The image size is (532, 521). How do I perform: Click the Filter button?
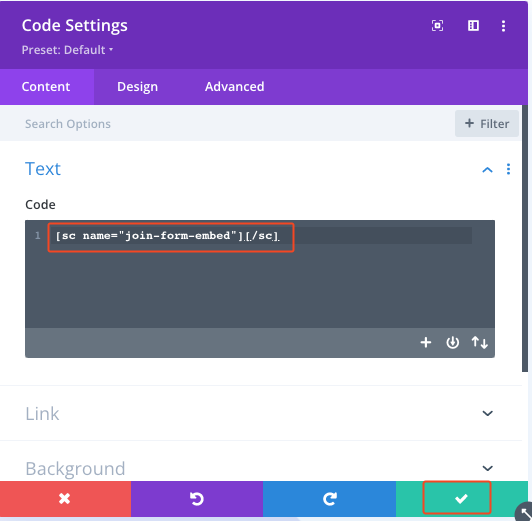487,124
